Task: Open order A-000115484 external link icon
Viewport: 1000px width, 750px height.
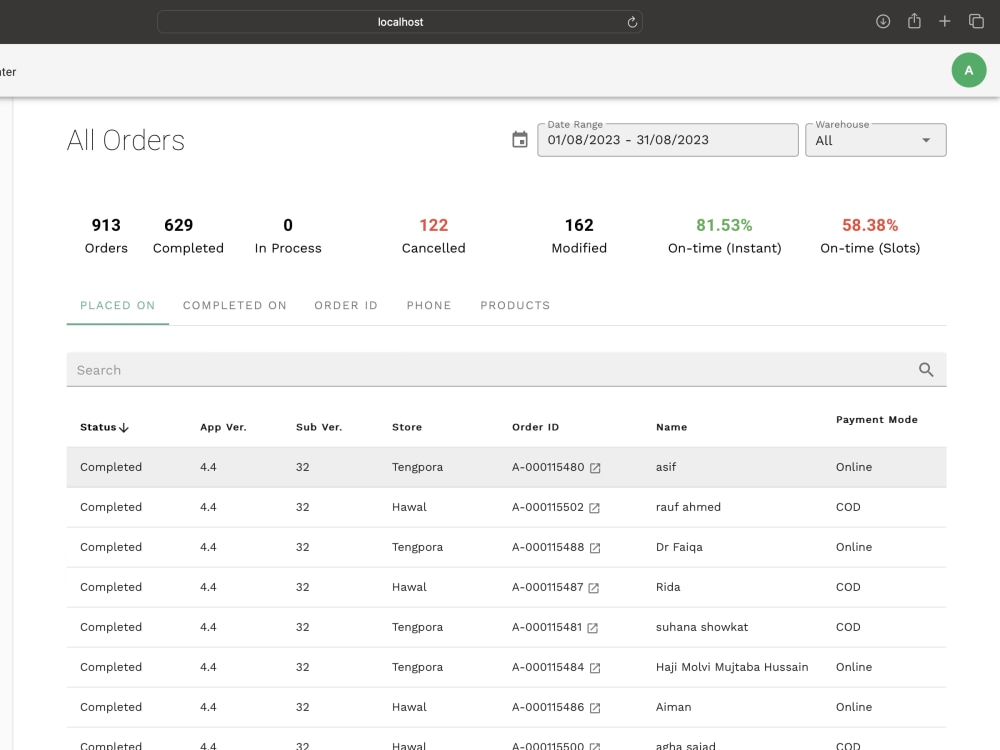Action: tap(595, 668)
